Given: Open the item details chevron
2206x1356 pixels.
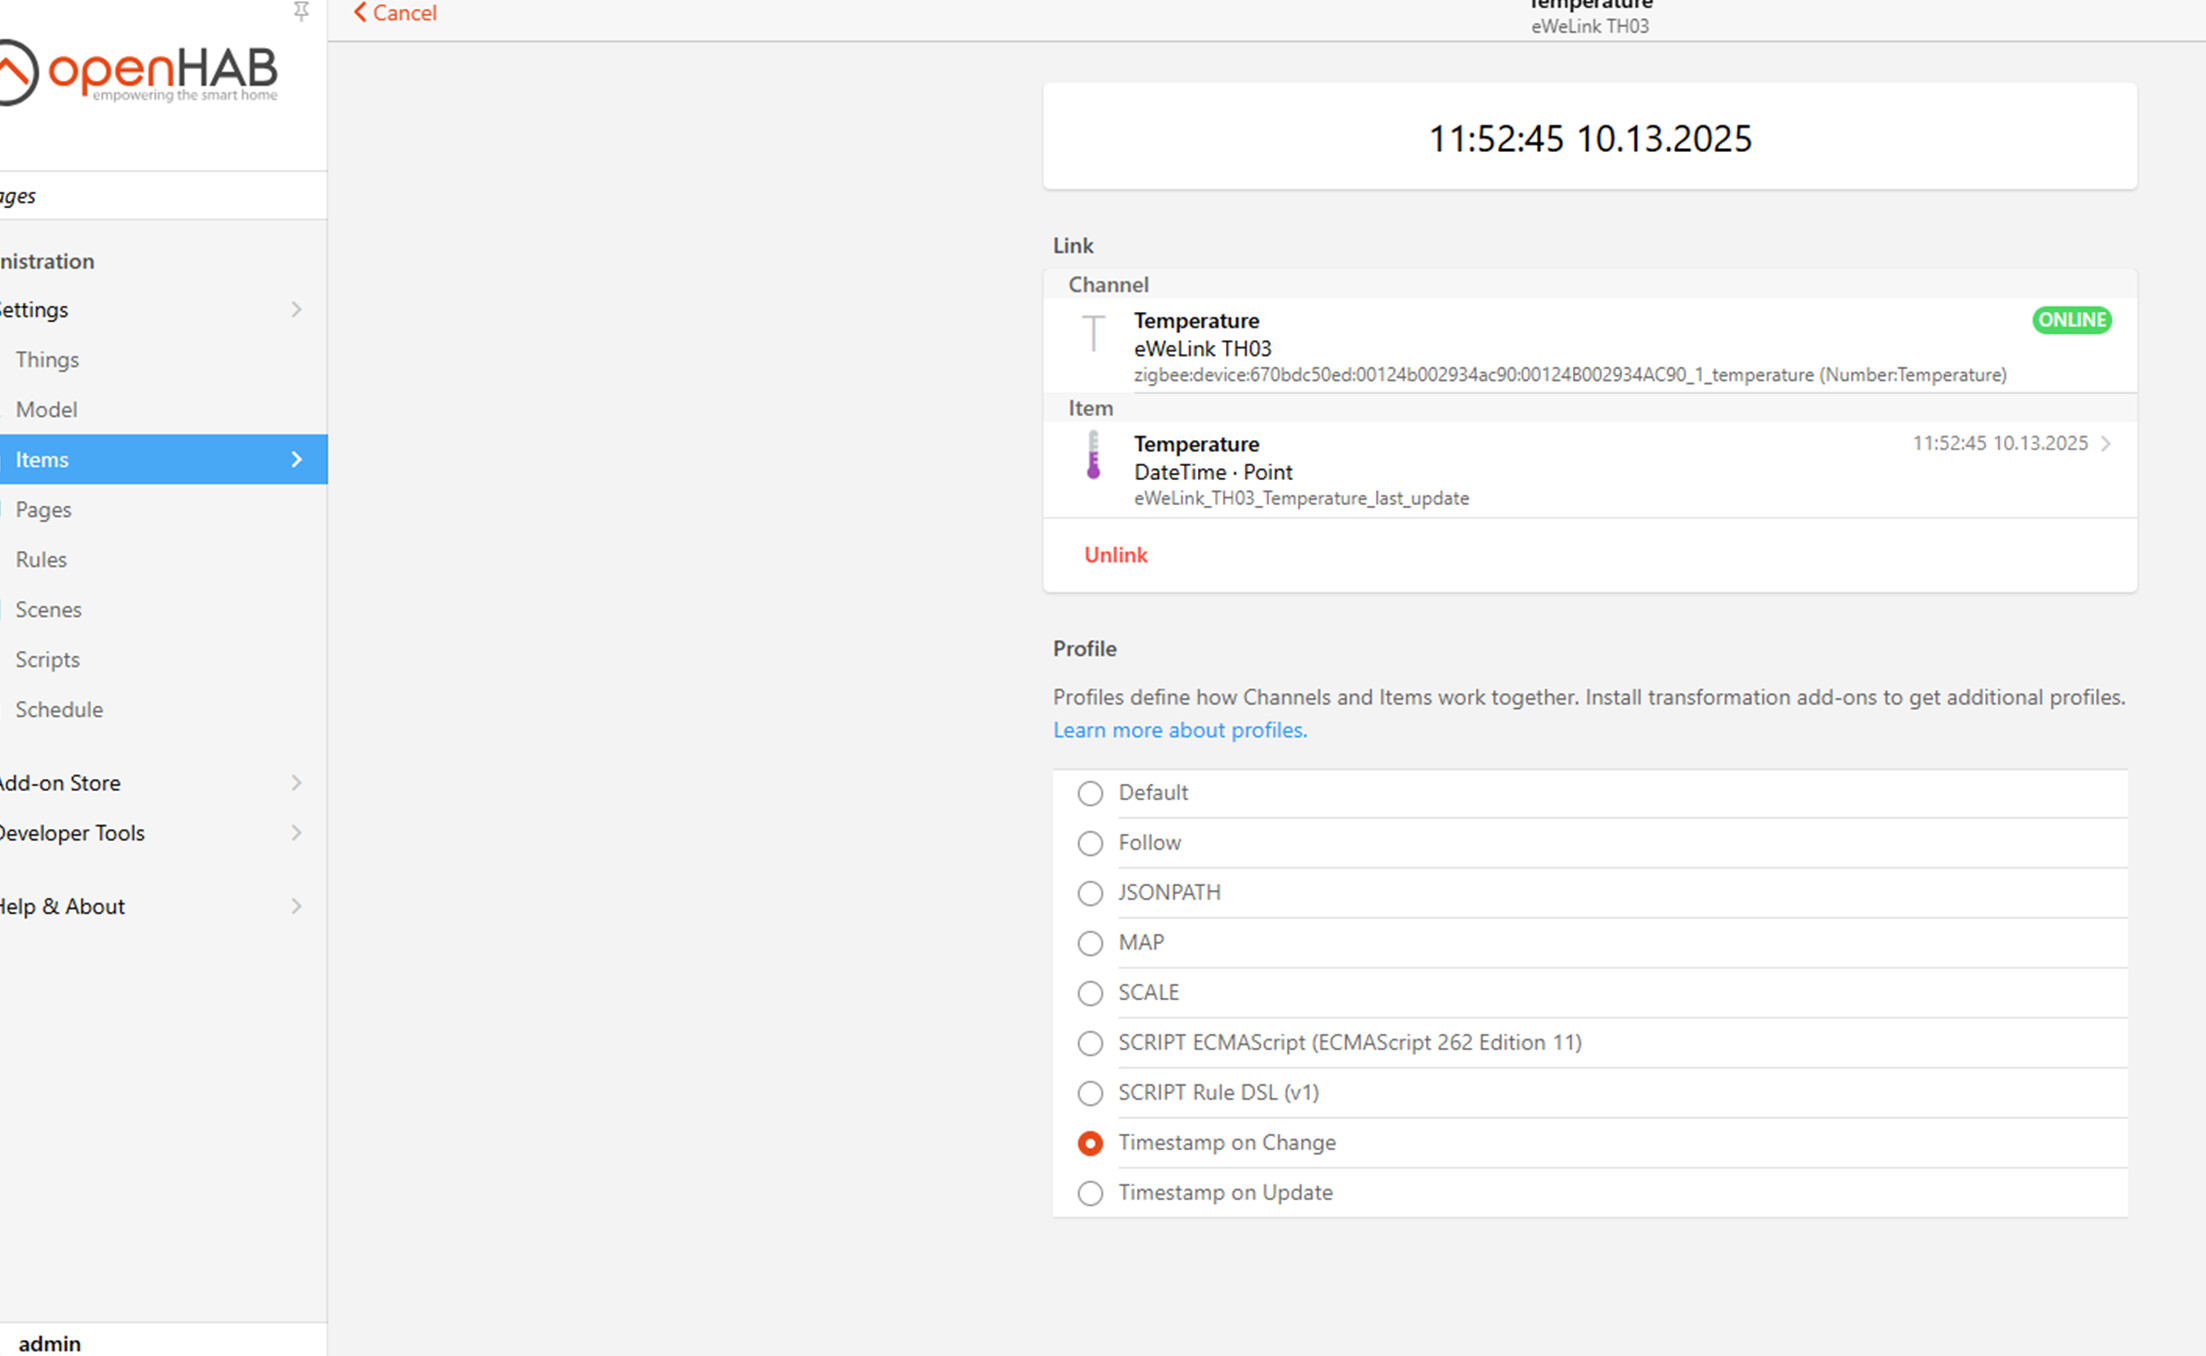Looking at the screenshot, I should coord(2106,444).
